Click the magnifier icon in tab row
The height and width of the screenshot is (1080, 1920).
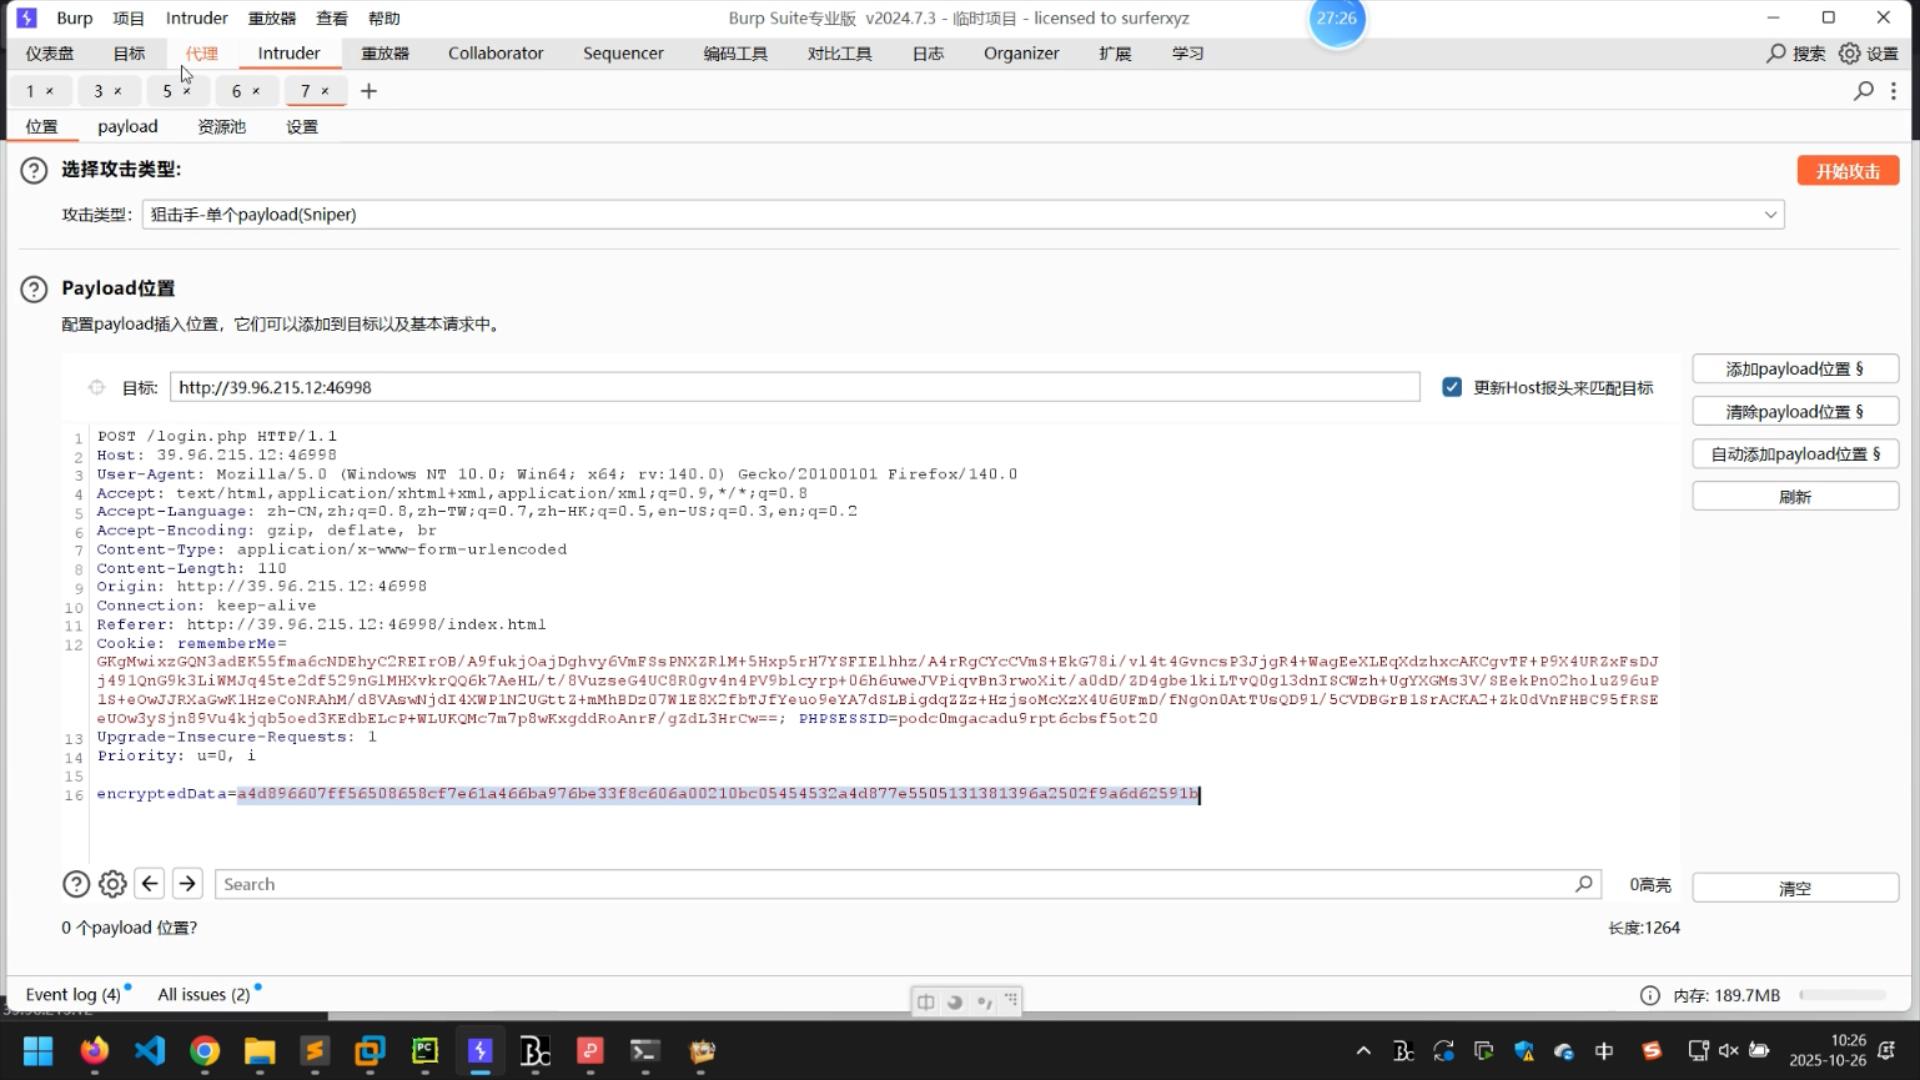[1863, 91]
